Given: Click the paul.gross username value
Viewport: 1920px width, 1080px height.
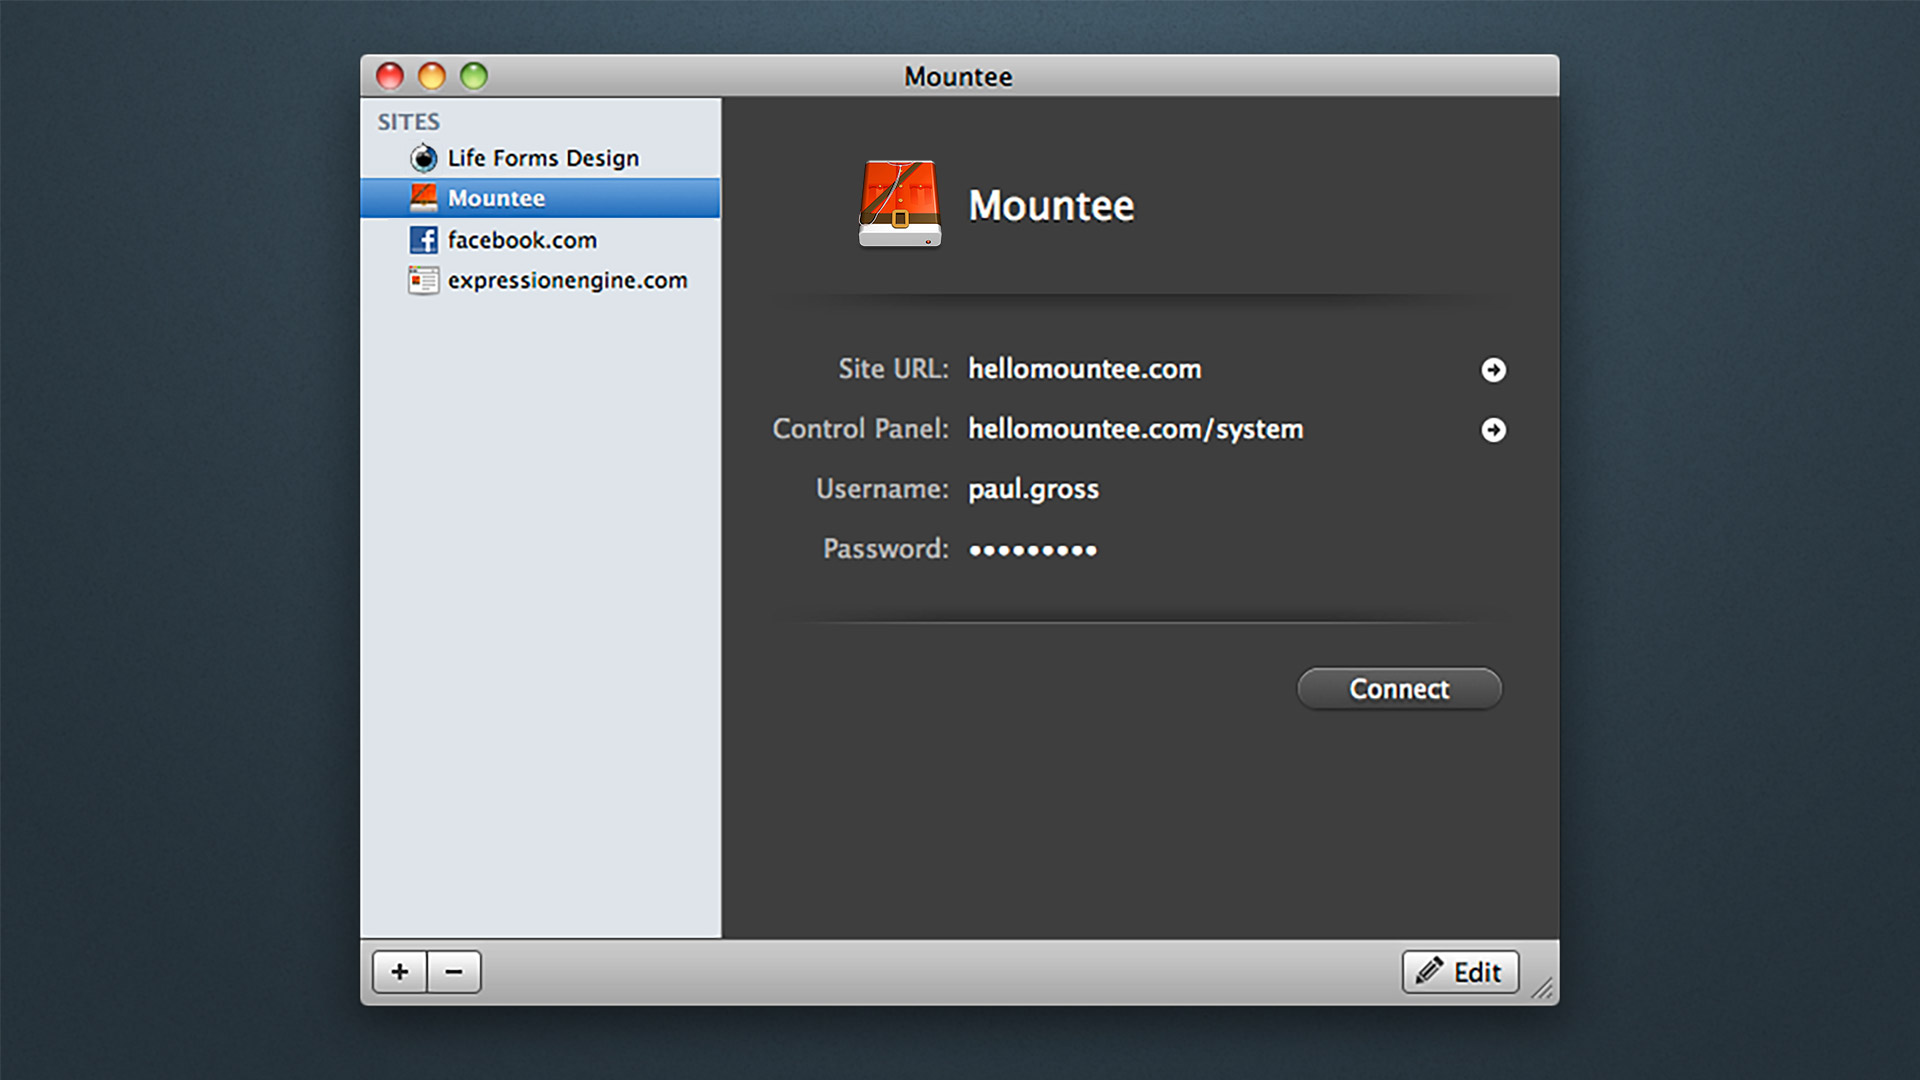Looking at the screenshot, I should (1033, 489).
